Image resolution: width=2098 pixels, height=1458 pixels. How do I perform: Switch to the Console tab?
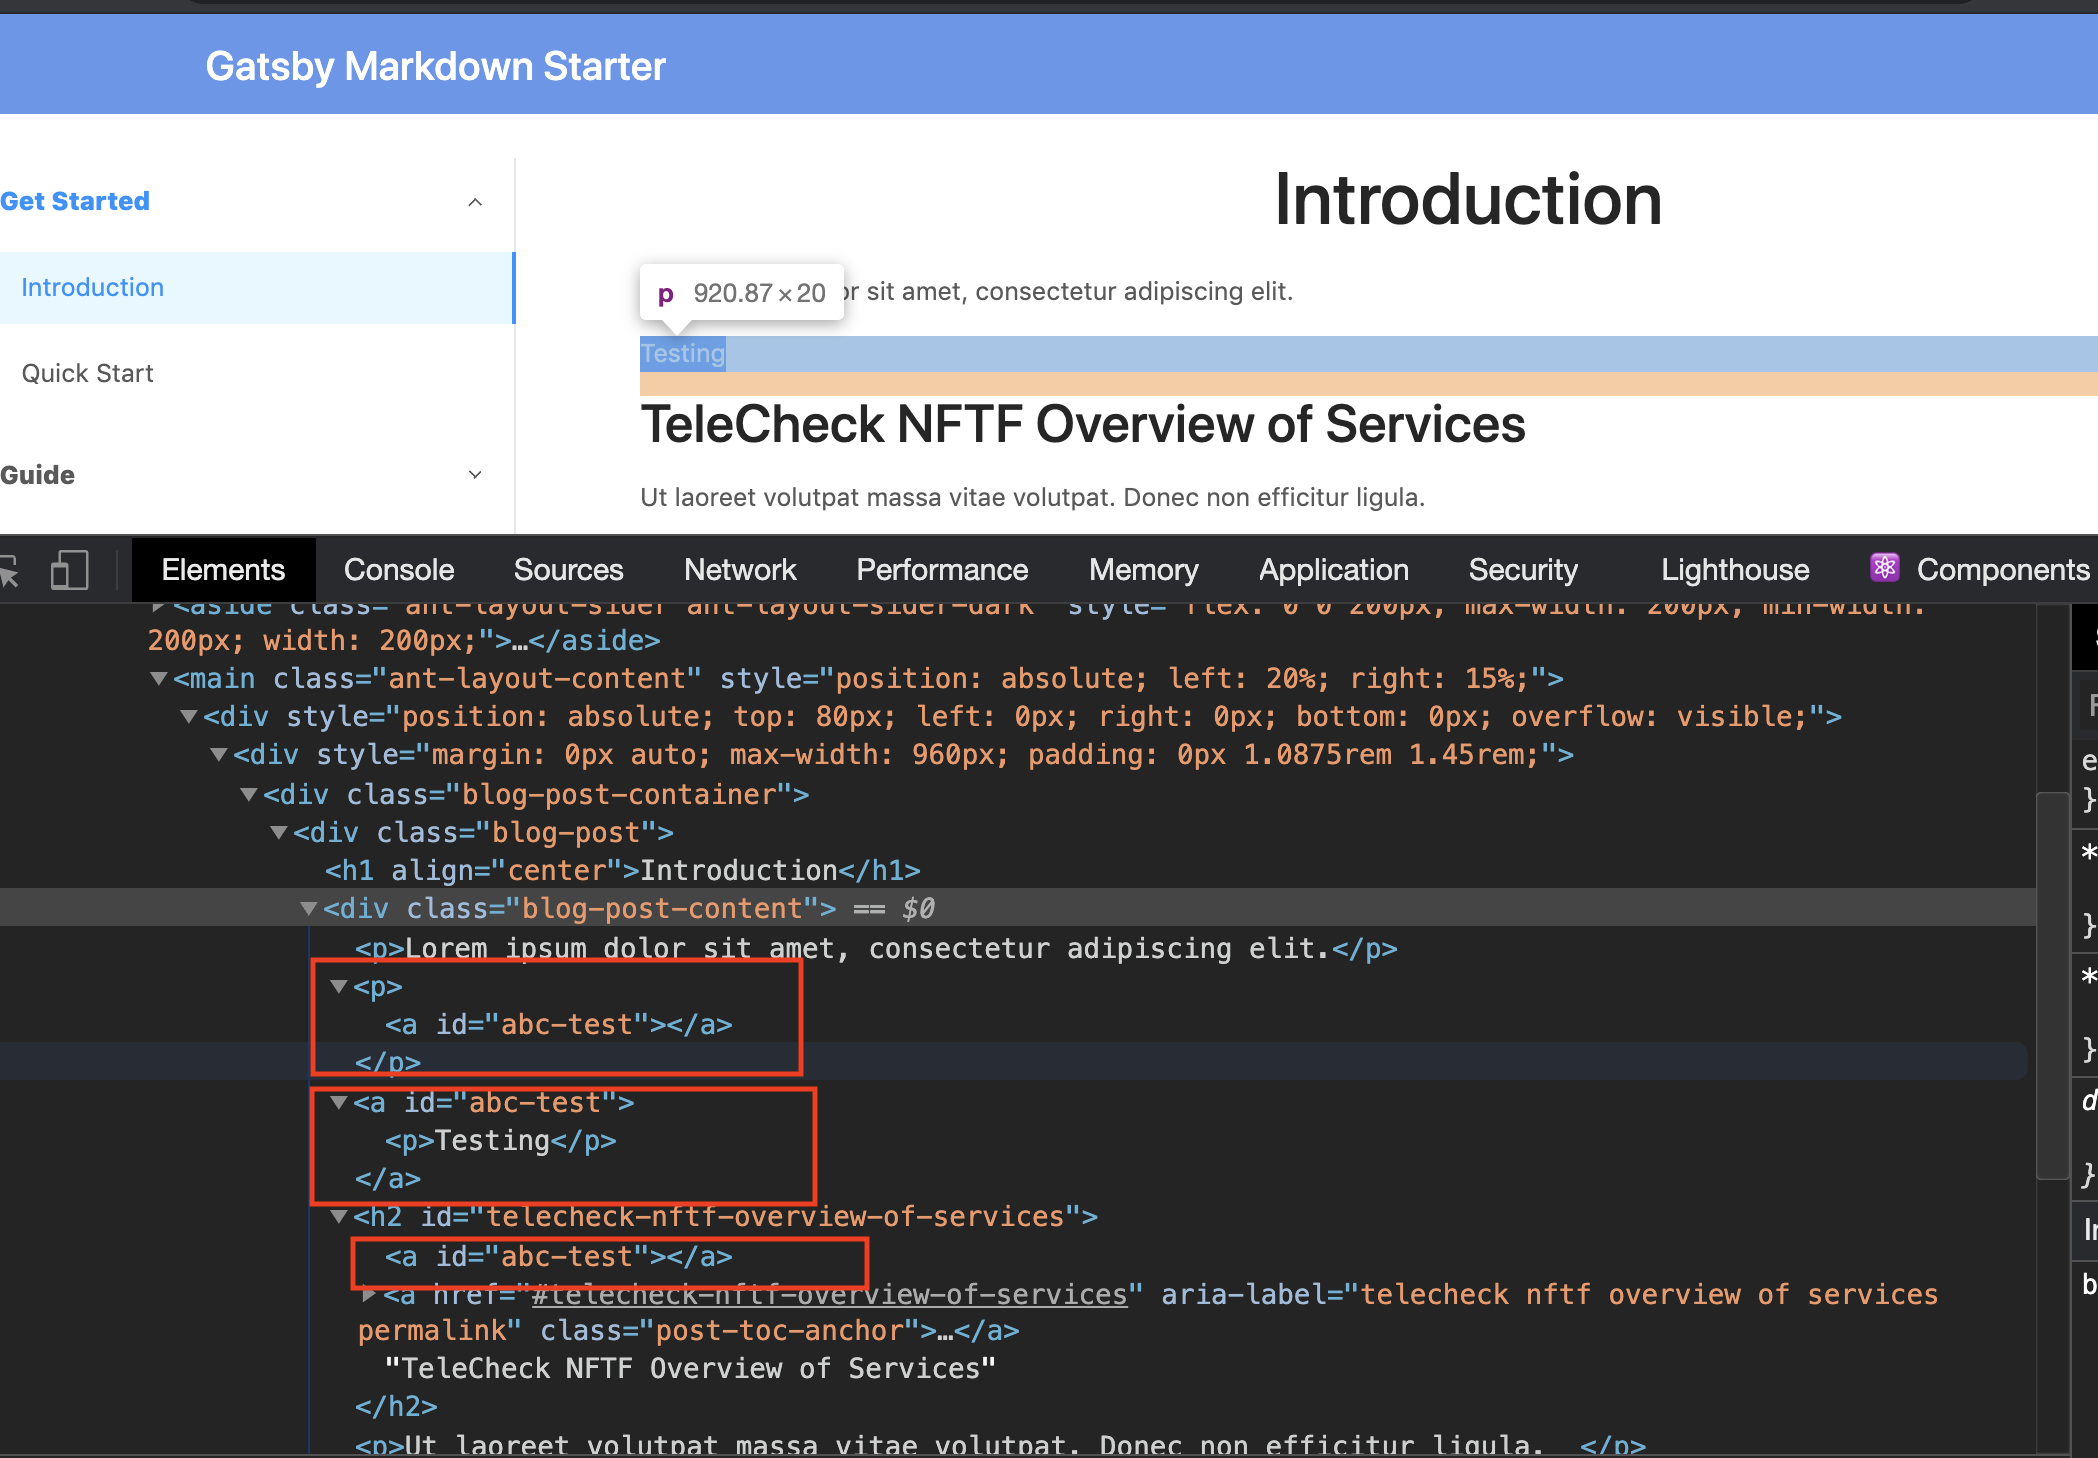pyautogui.click(x=397, y=570)
